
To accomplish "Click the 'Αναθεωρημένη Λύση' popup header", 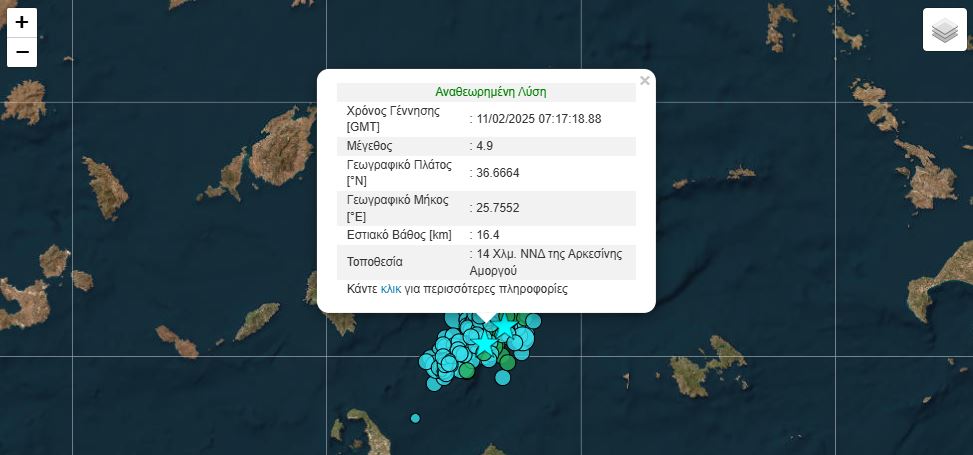I will pos(490,92).
